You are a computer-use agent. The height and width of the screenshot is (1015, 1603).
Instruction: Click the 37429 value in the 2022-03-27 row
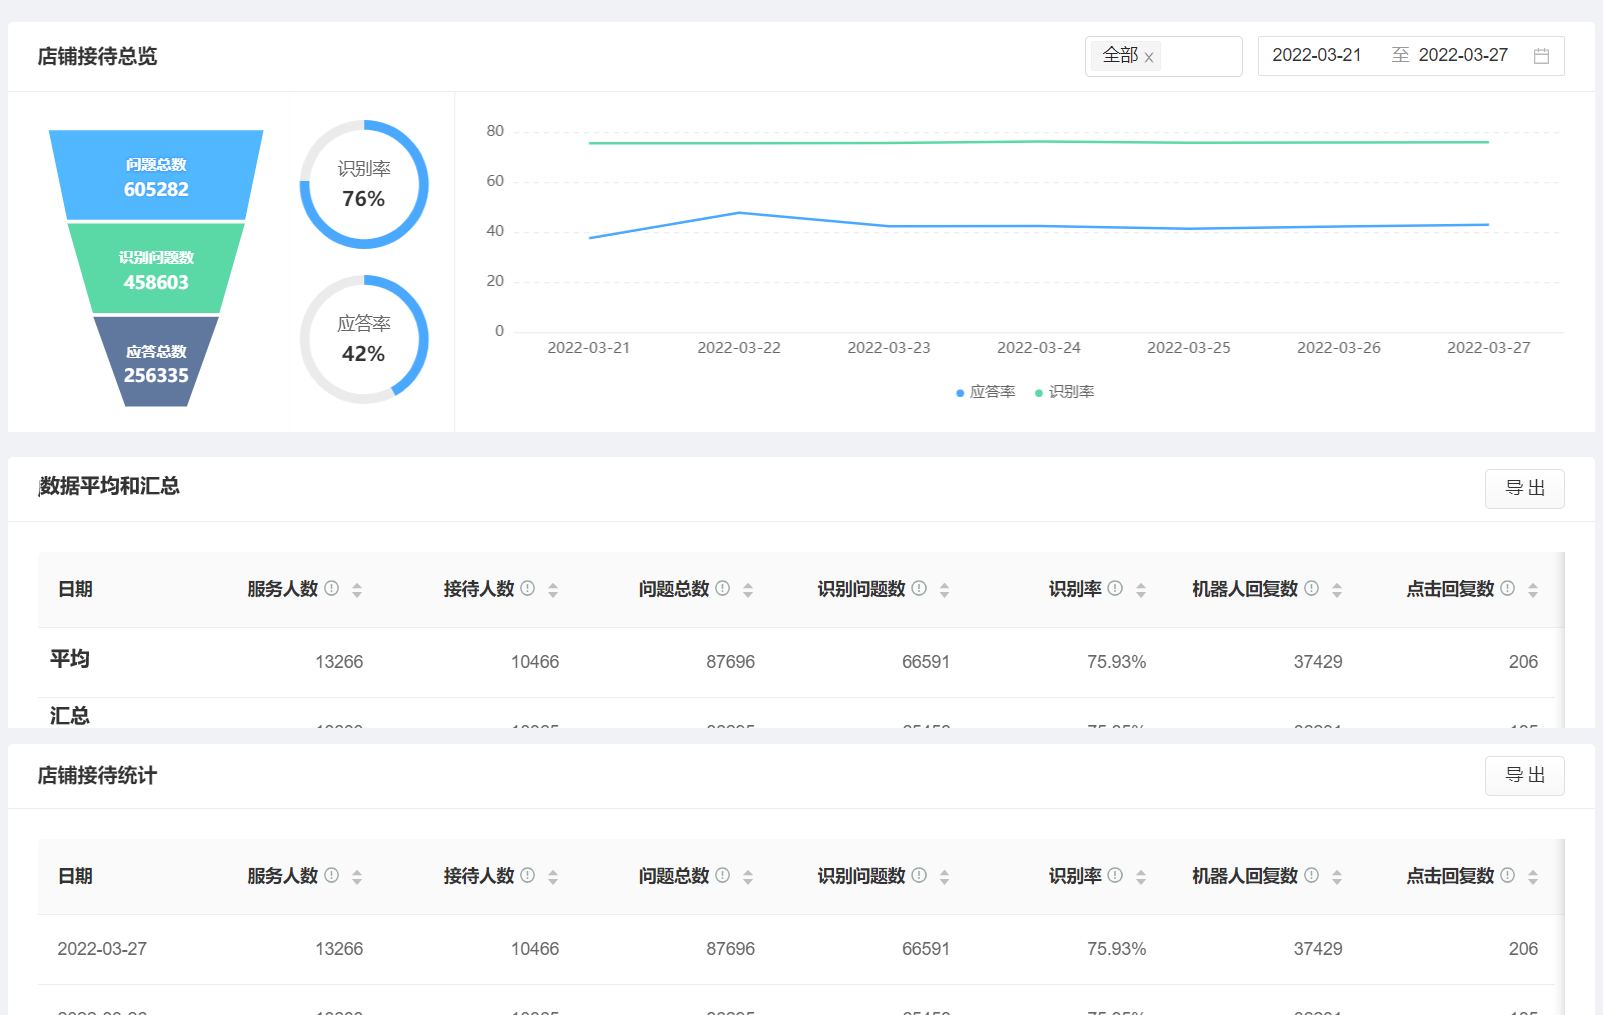click(1318, 949)
